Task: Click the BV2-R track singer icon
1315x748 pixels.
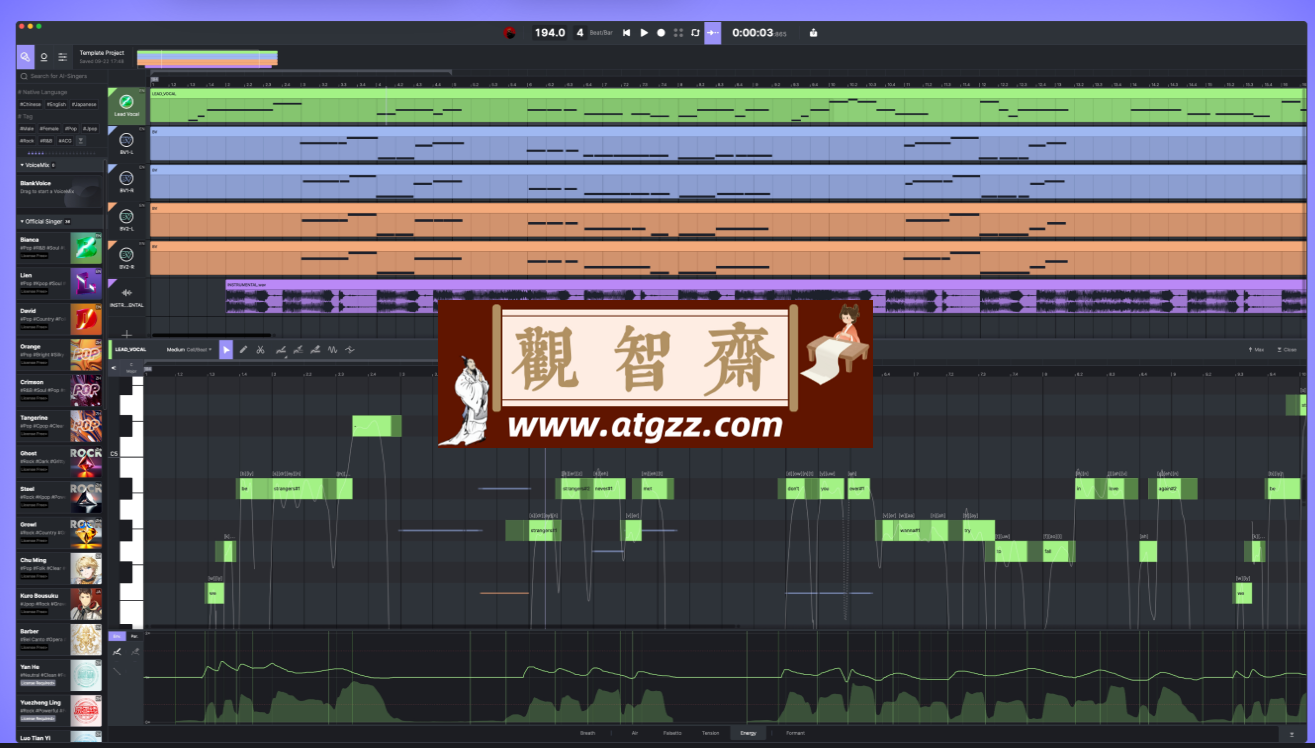Action: point(127,254)
